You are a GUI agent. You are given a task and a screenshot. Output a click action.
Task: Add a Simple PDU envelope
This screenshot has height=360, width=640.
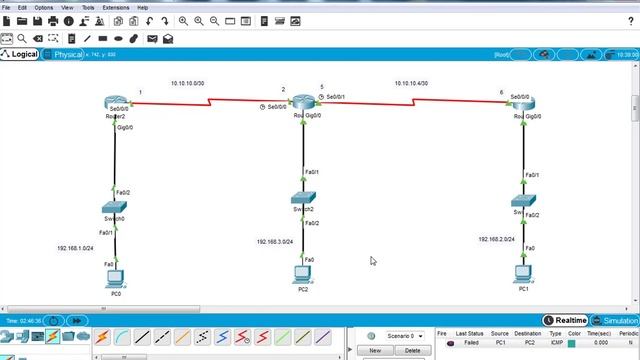click(x=152, y=39)
